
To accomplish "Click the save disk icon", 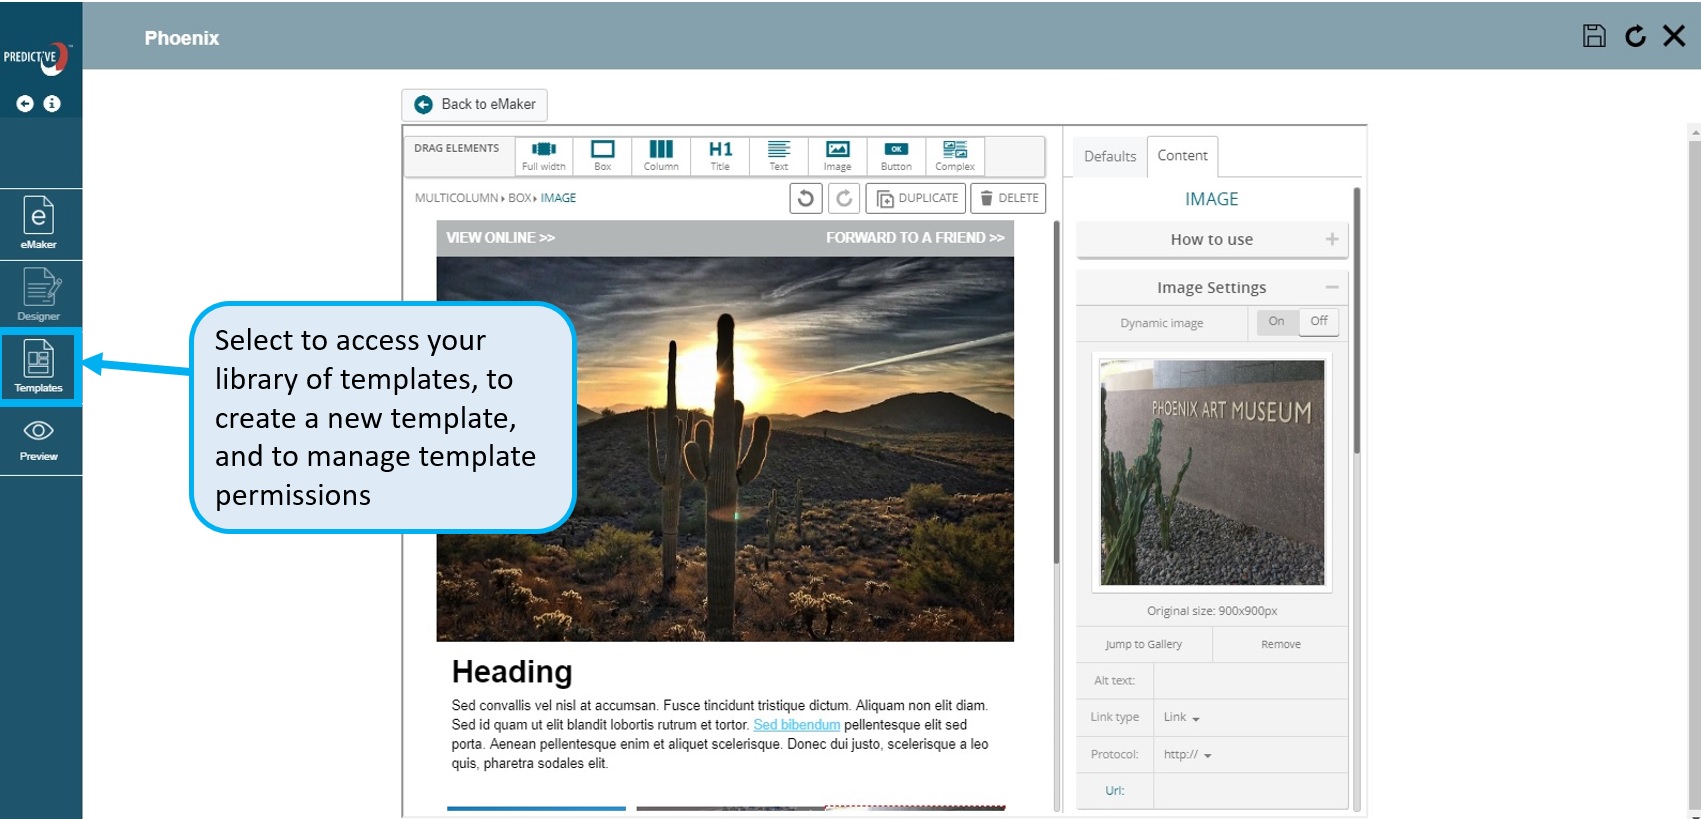I will pyautogui.click(x=1594, y=36).
